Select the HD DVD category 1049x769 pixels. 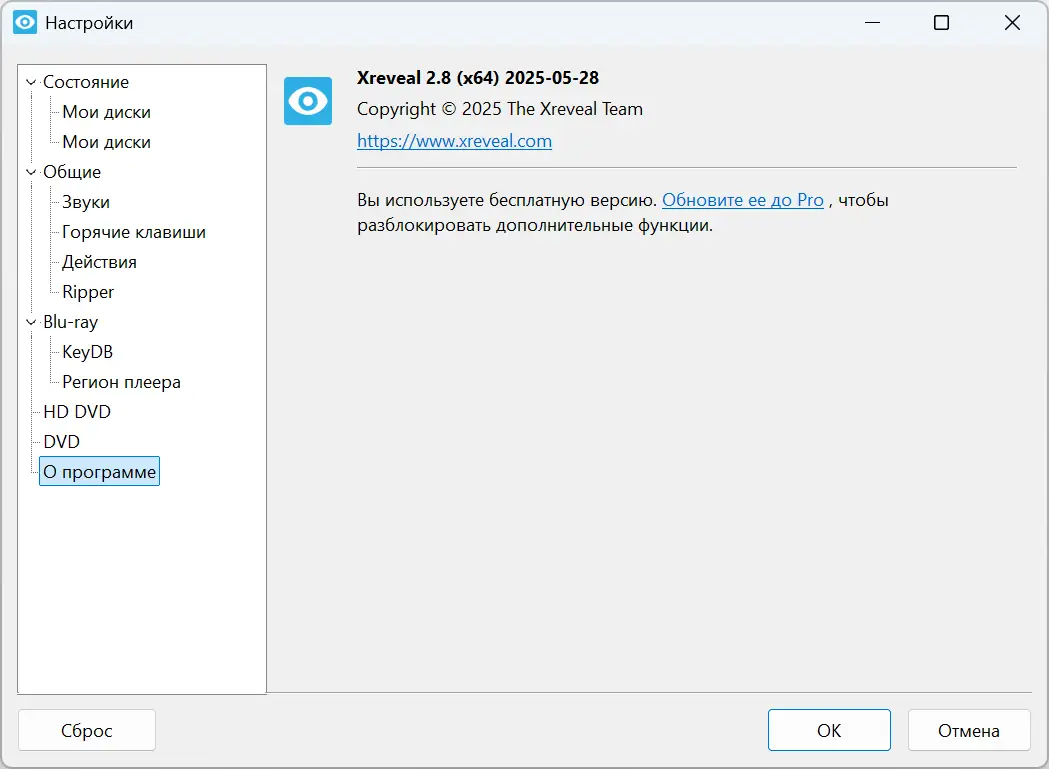(x=77, y=412)
